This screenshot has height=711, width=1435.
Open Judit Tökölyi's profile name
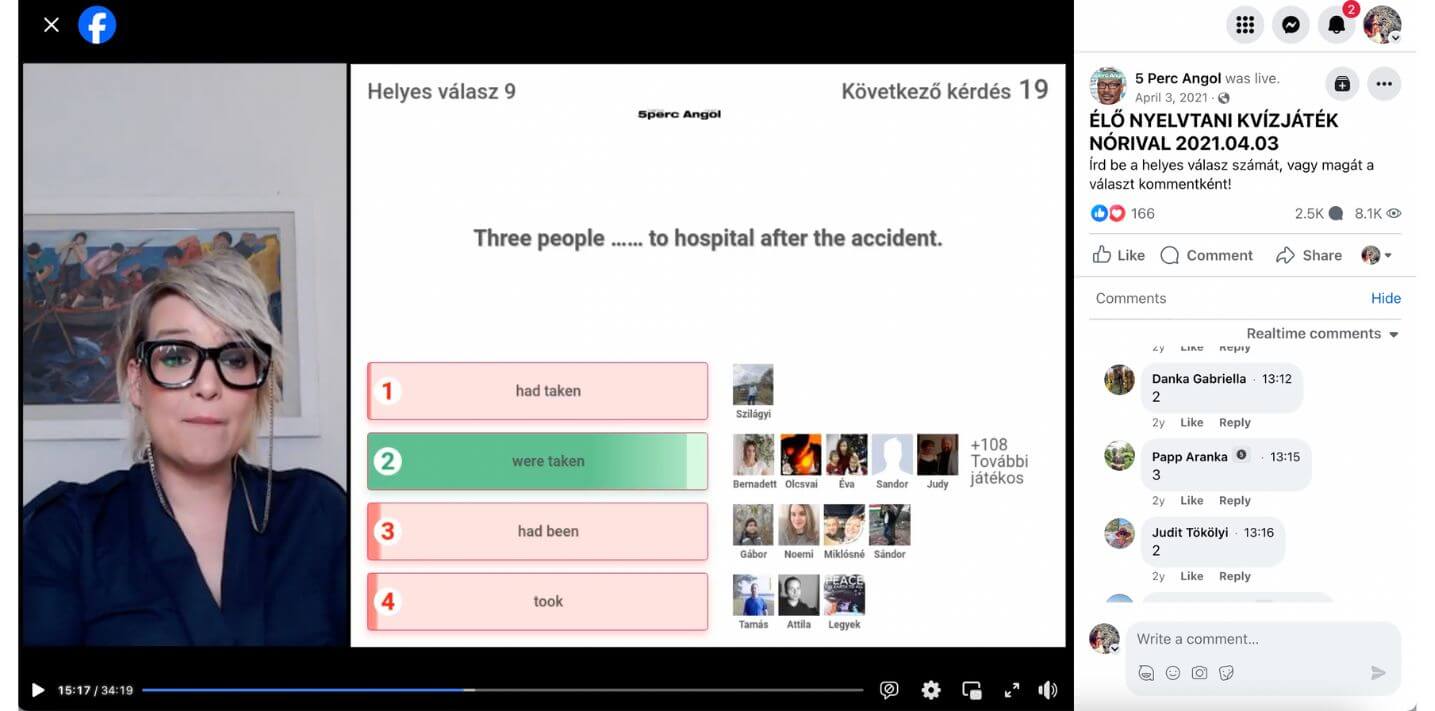click(1190, 533)
